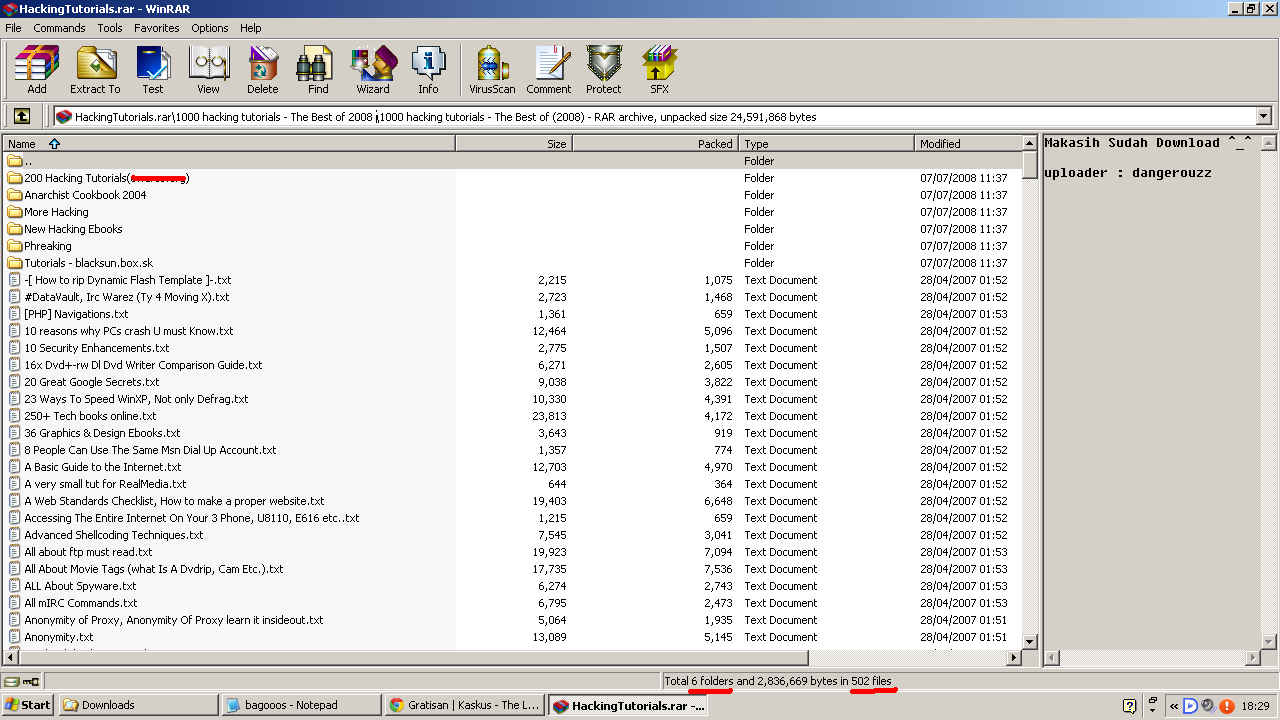Click the Delete toolbar icon
1280x720 pixels.
point(263,70)
